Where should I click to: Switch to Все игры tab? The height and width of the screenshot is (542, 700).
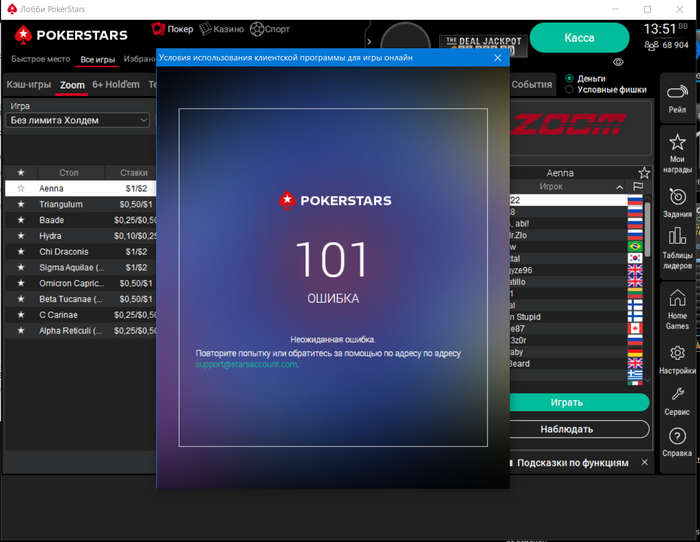[x=97, y=59]
